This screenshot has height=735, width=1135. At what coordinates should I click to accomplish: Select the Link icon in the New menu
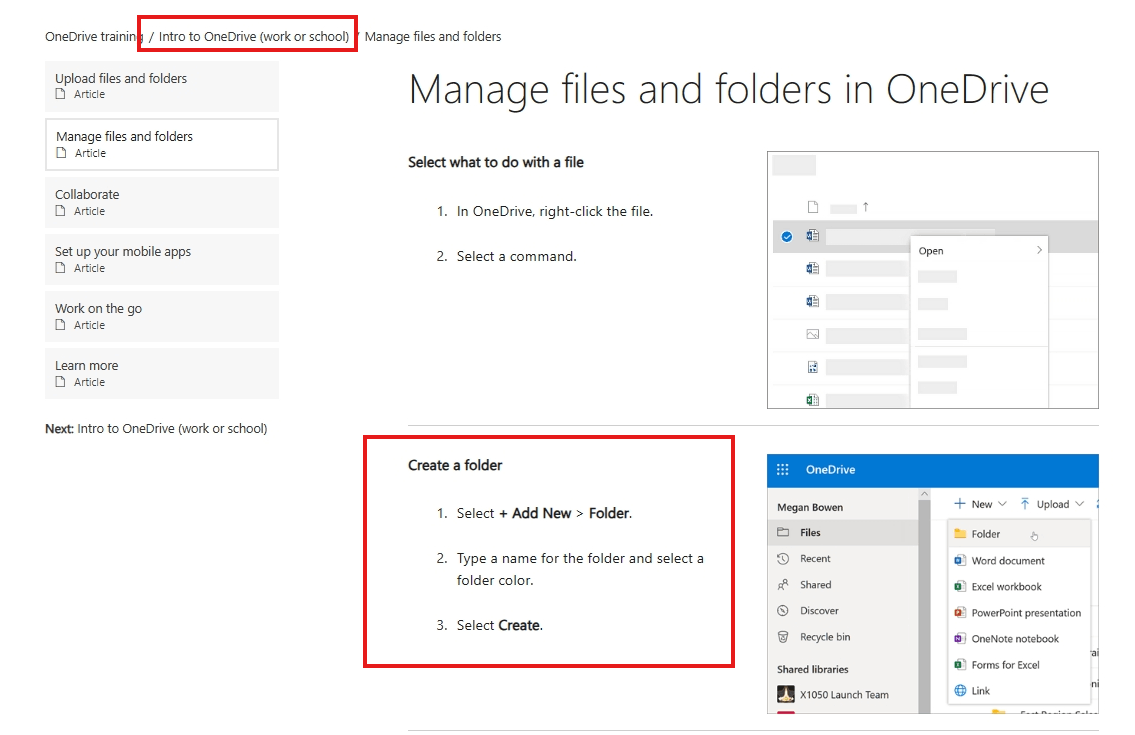pyautogui.click(x=960, y=690)
